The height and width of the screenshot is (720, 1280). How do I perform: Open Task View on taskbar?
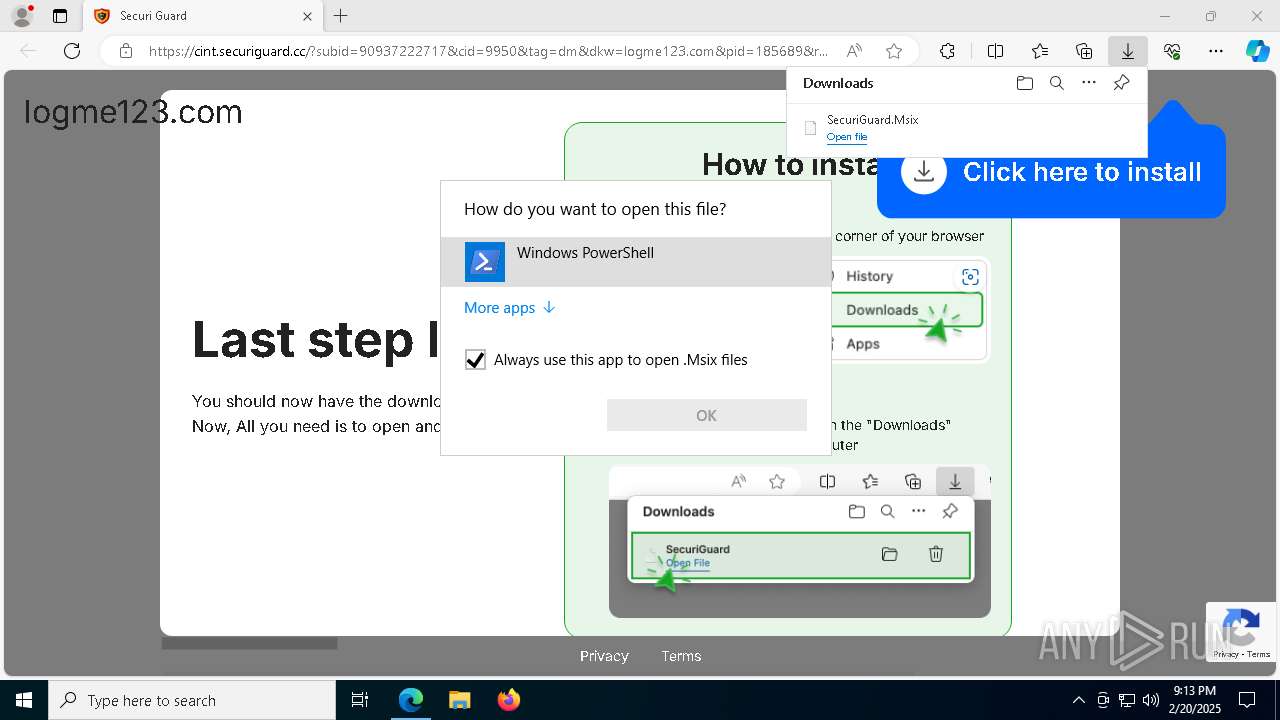(x=360, y=700)
